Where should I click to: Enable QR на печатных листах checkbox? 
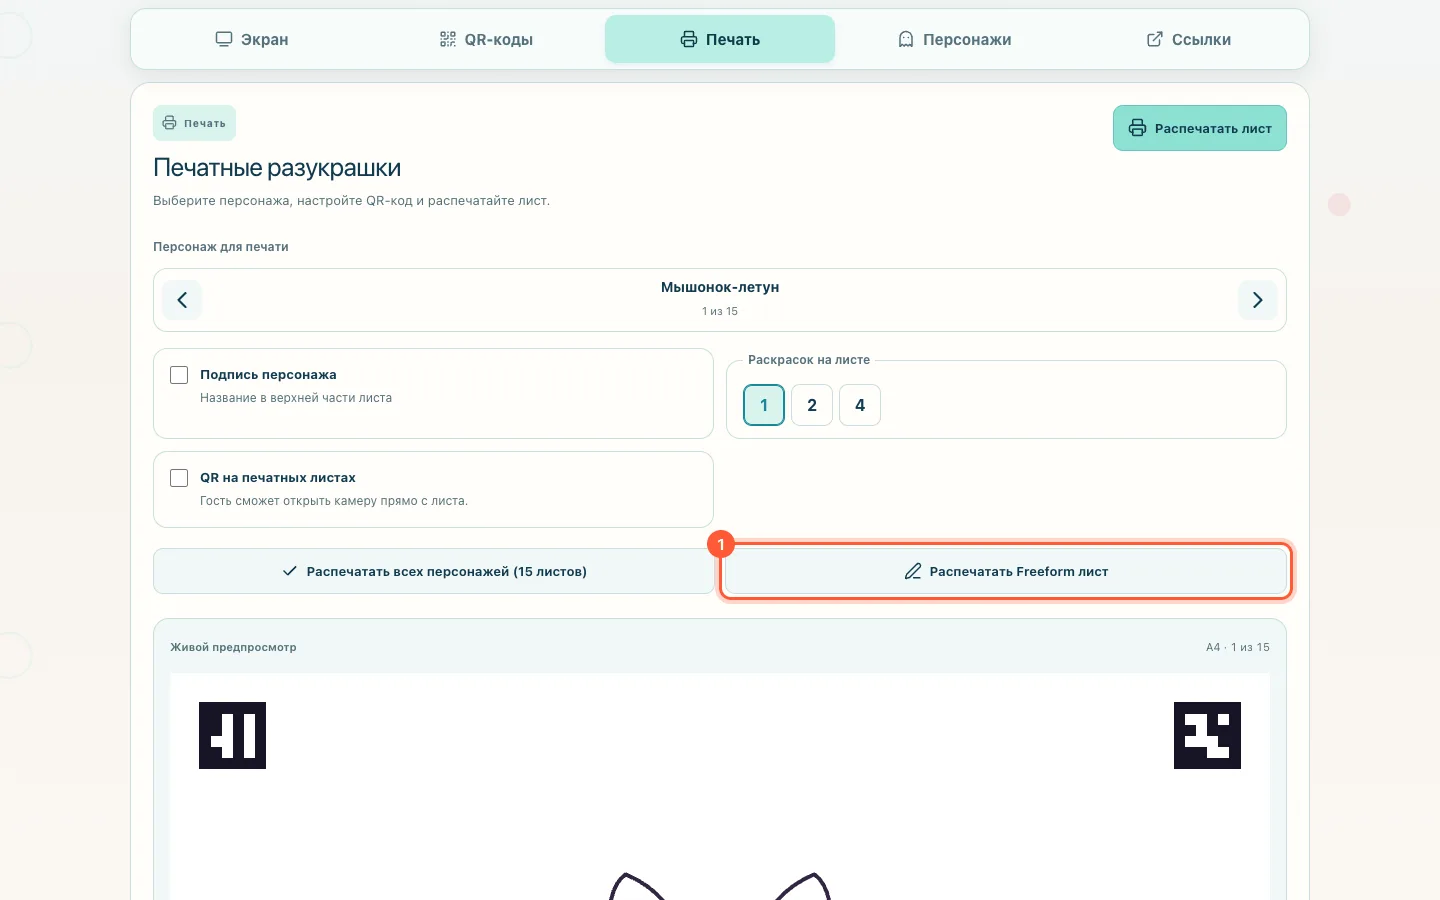point(179,478)
